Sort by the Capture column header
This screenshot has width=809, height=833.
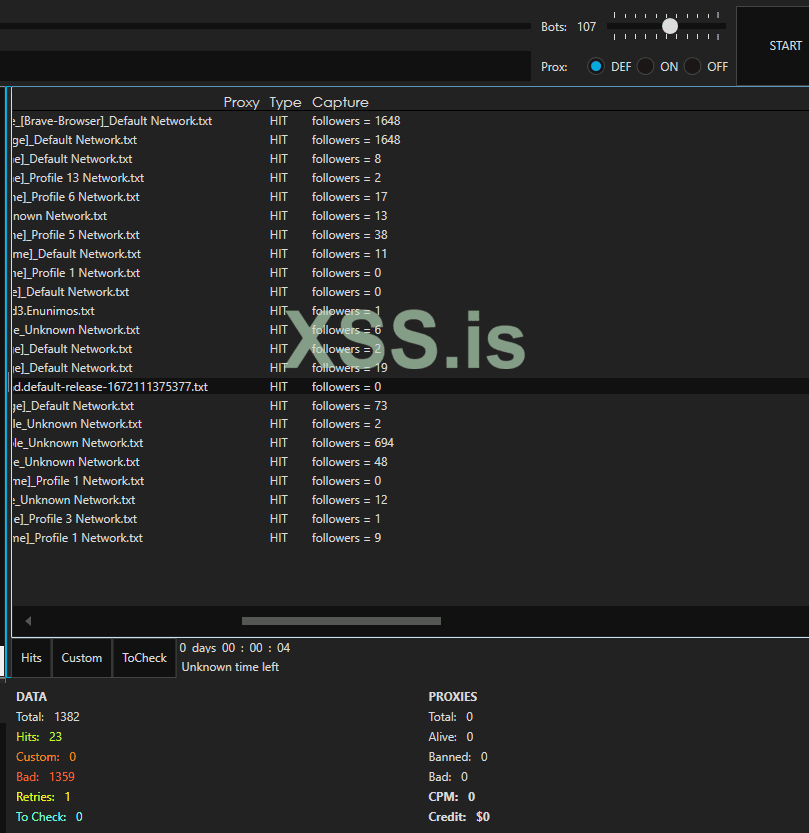point(339,101)
